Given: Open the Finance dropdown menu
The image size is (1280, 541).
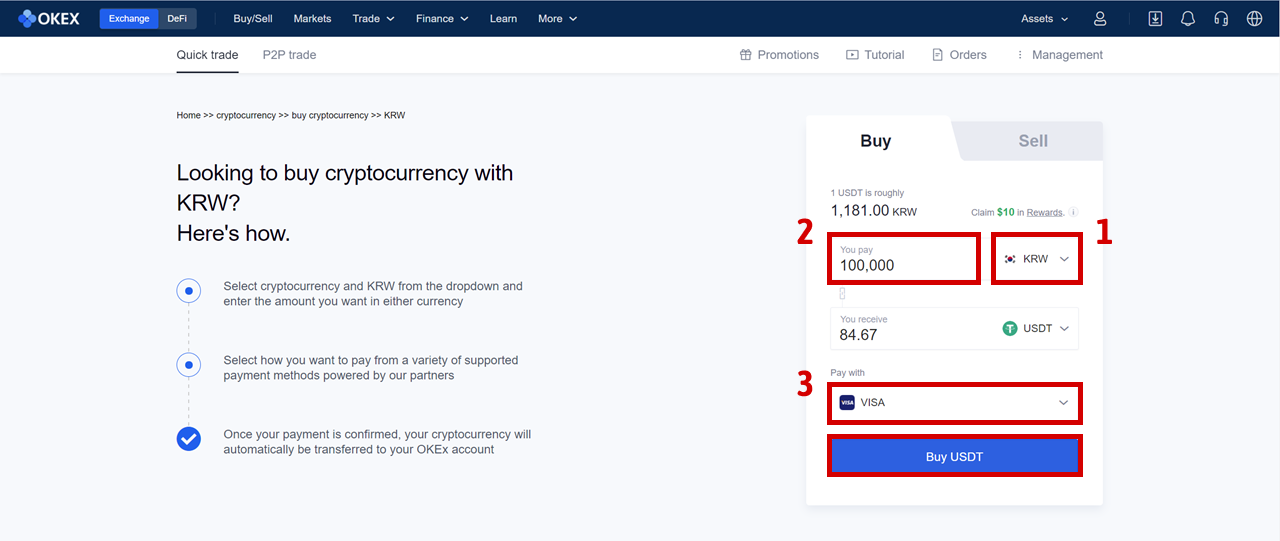Looking at the screenshot, I should [x=443, y=18].
